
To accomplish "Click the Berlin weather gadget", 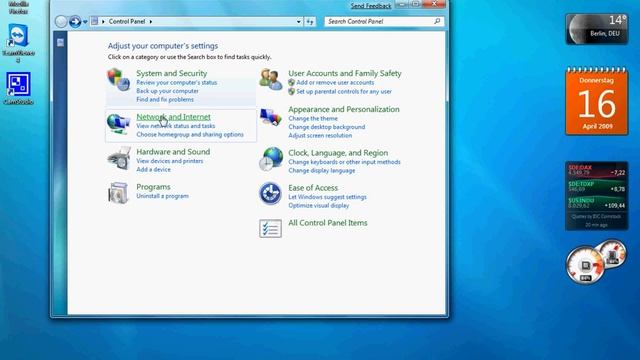I will click(x=597, y=29).
